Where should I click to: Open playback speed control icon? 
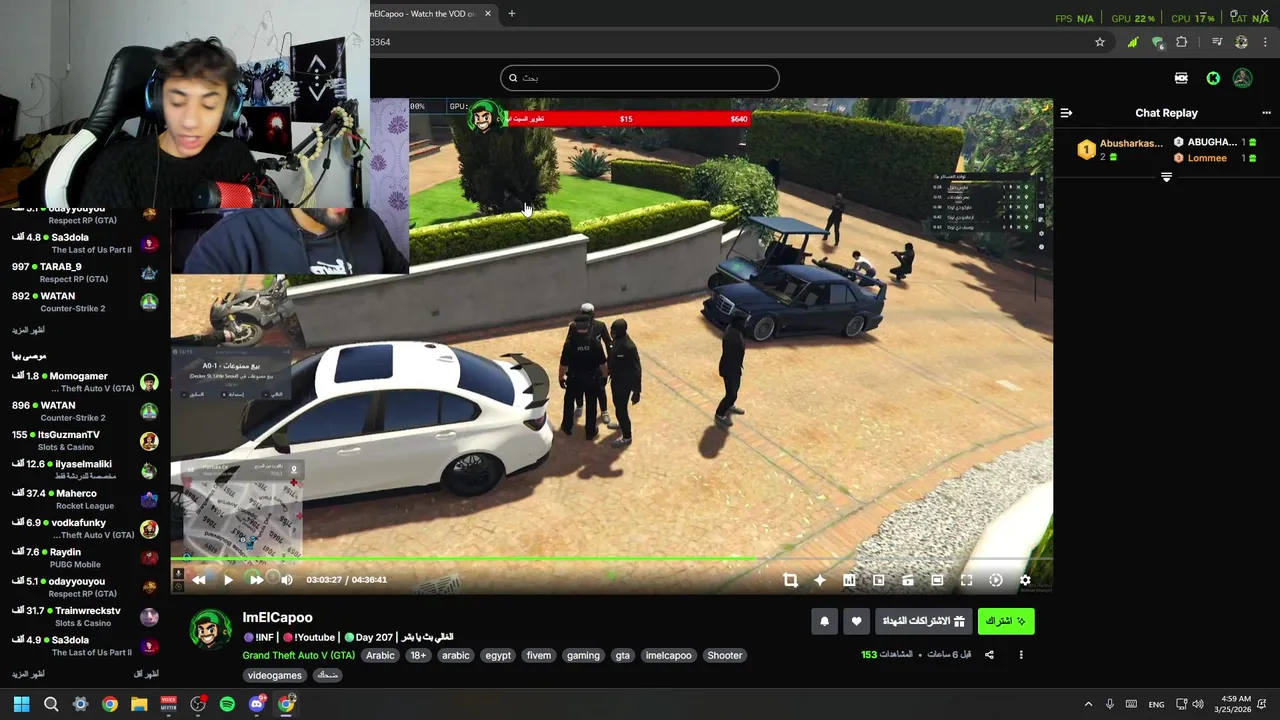(x=996, y=580)
